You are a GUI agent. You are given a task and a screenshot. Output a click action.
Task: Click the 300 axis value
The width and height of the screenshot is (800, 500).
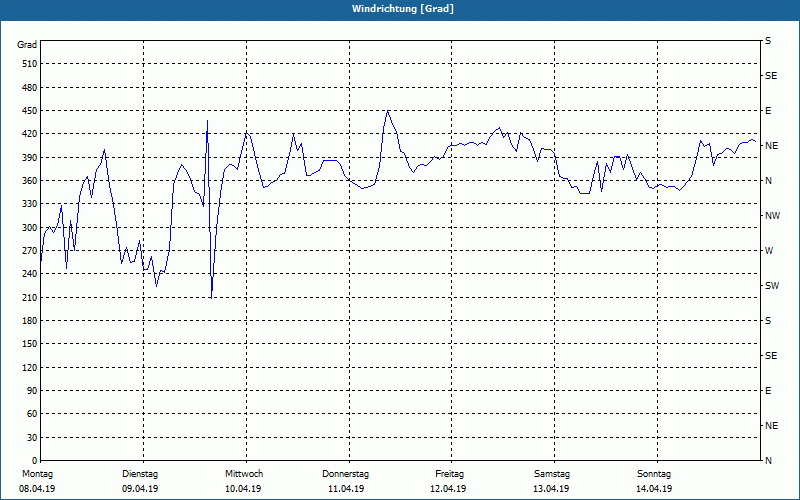point(30,228)
